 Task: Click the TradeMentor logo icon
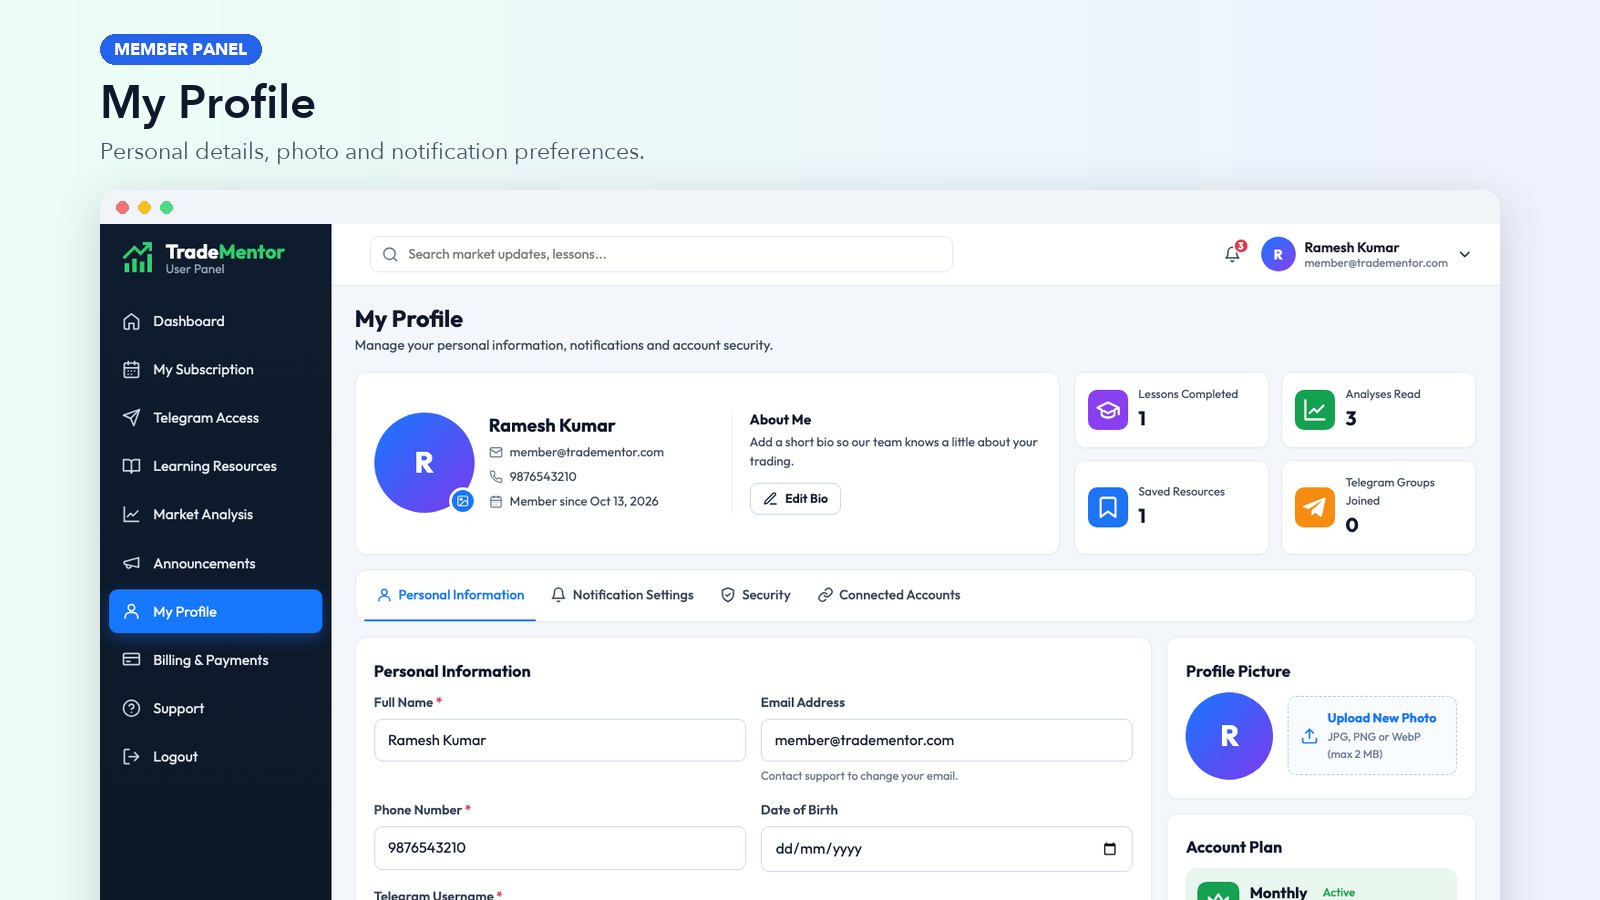pos(137,257)
